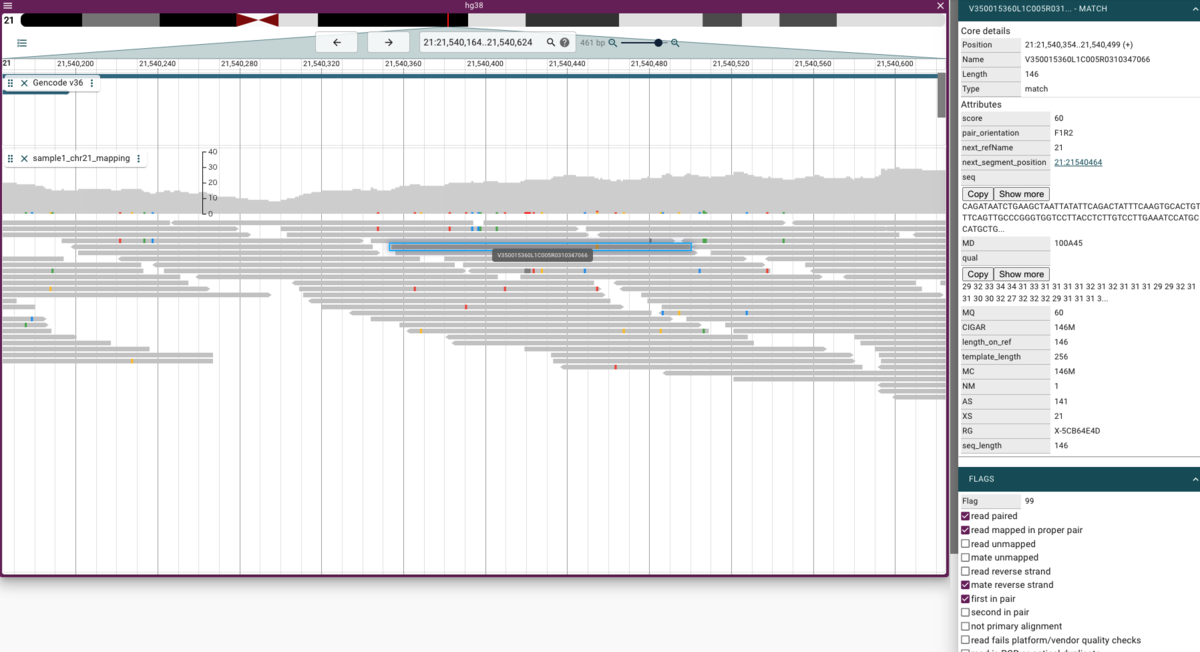Check the read unmapped flag

(x=965, y=544)
